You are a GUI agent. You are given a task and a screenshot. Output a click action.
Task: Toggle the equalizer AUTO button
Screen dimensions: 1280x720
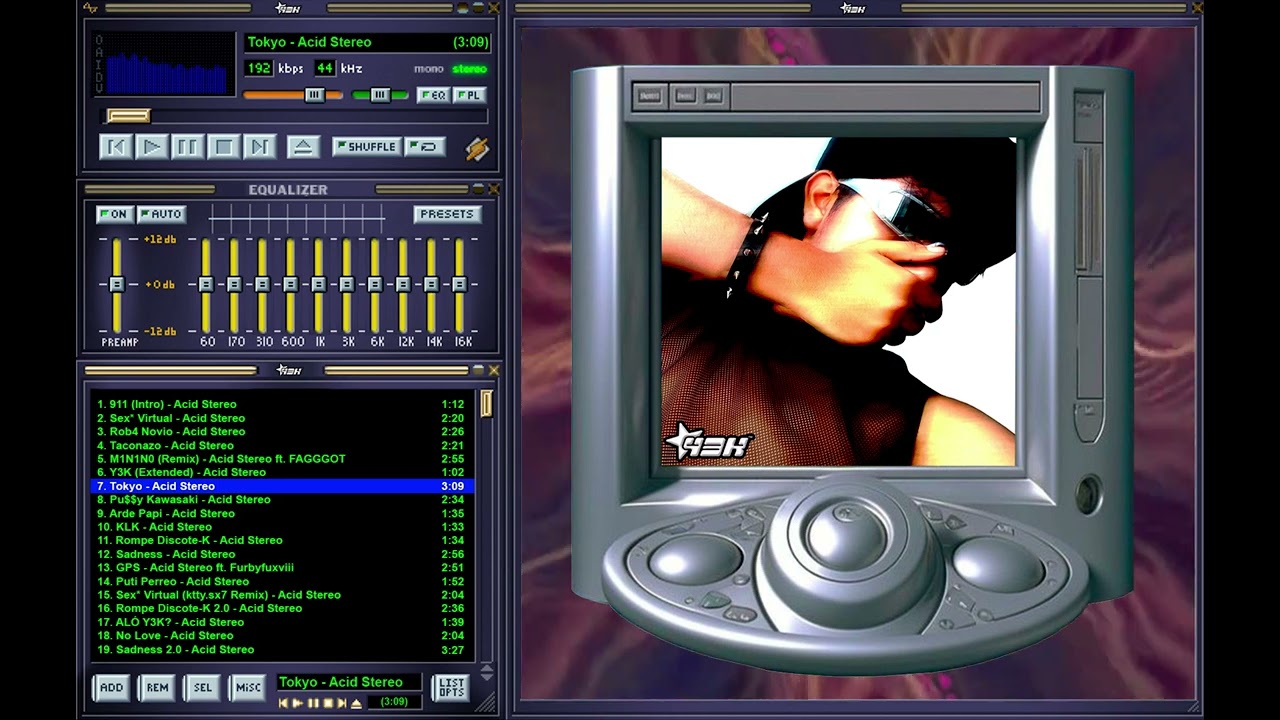(161, 214)
